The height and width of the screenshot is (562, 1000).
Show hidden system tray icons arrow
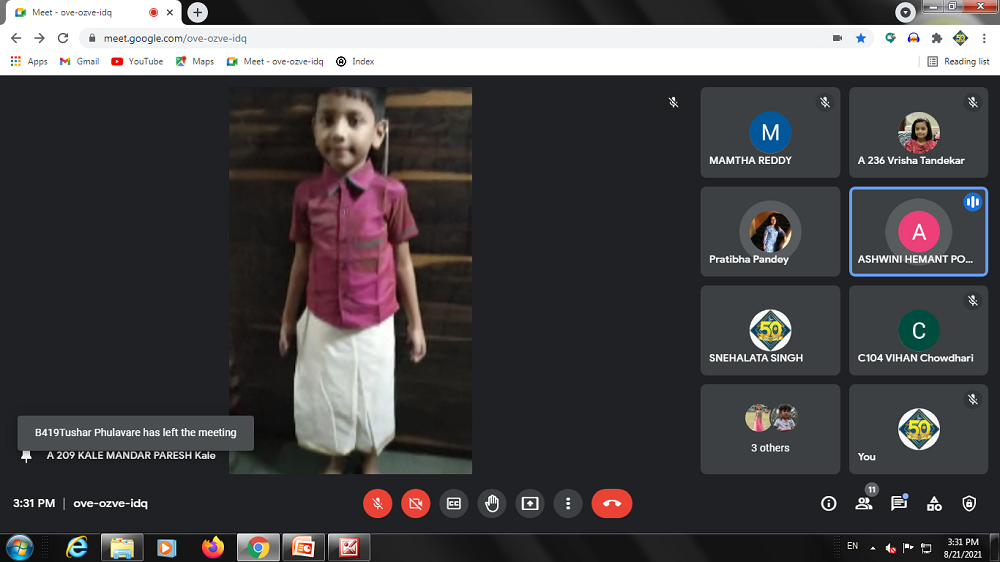[873, 548]
